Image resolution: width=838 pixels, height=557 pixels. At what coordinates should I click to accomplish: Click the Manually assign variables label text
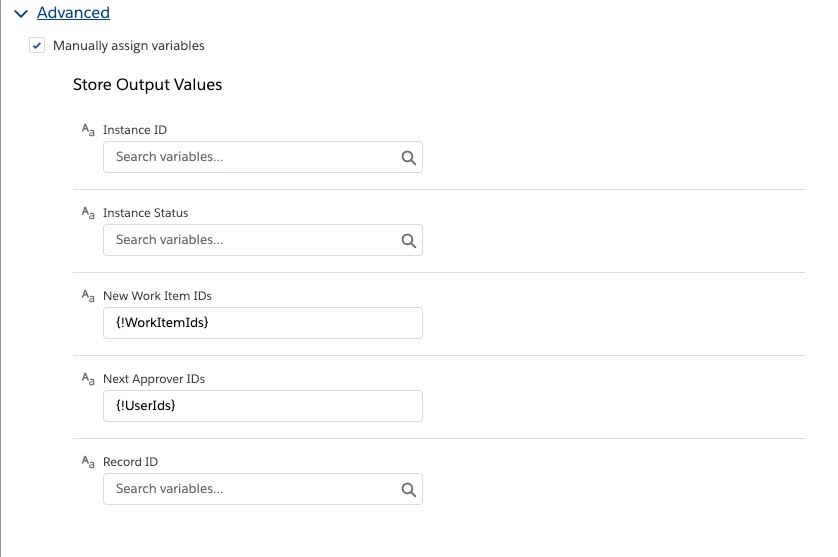point(128,46)
